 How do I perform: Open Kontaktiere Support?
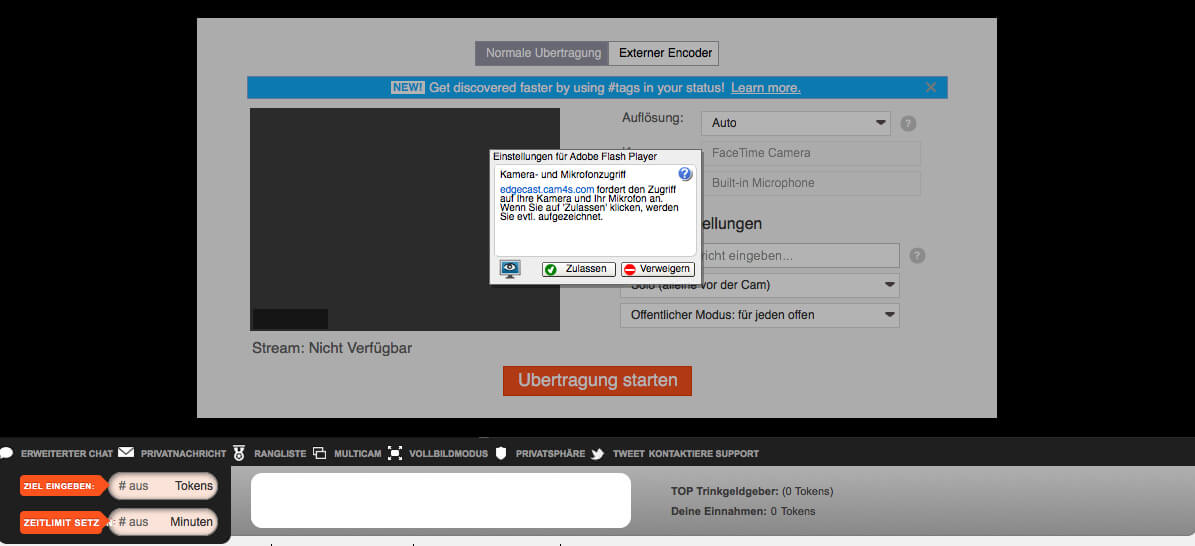click(x=703, y=454)
